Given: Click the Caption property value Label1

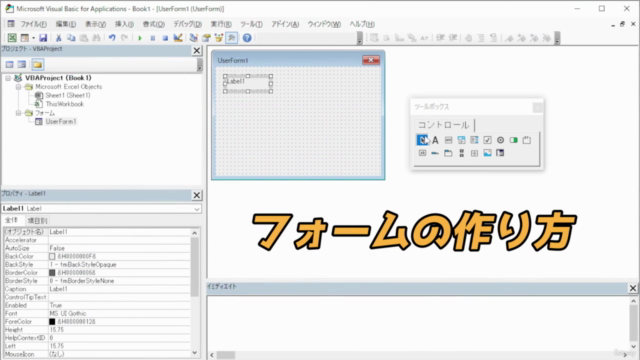Looking at the screenshot, I should click(x=119, y=289).
